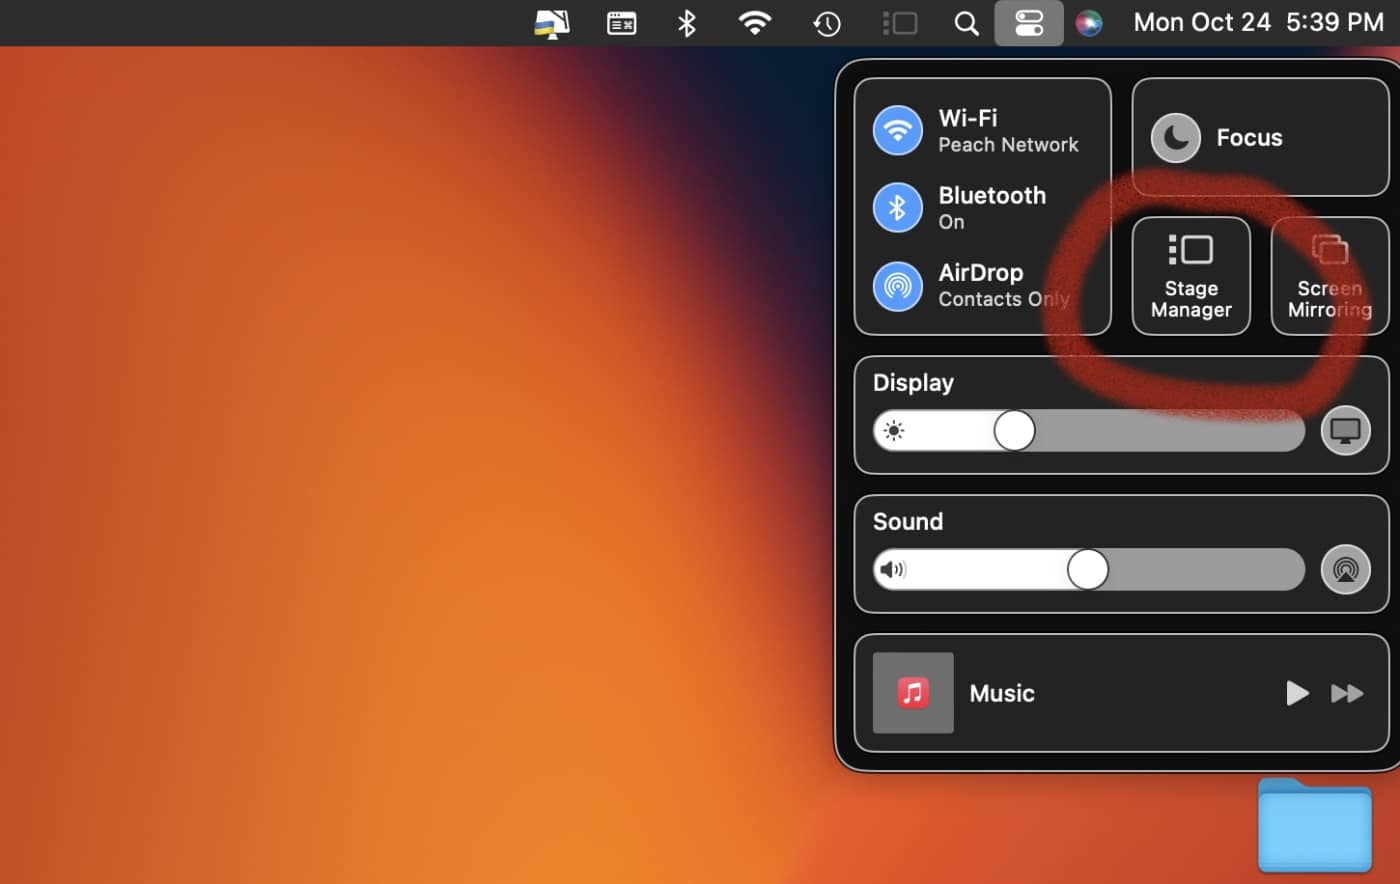Open Siri from the menu bar
Viewport: 1400px width, 884px height.
(1088, 23)
